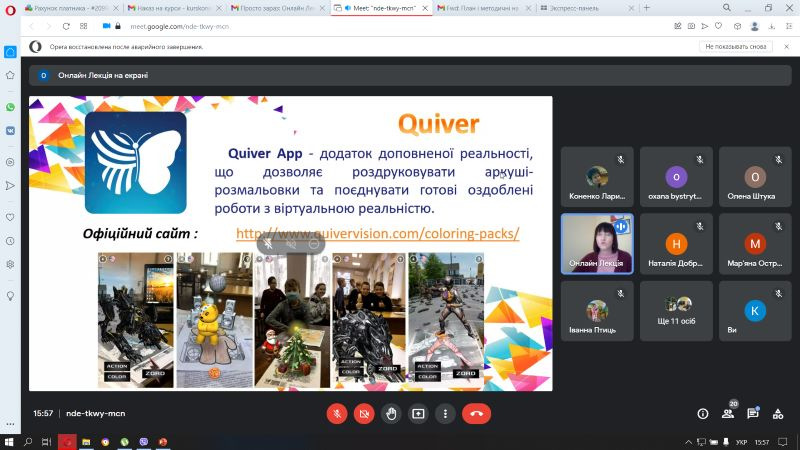Open chat with everyone icon
The height and width of the screenshot is (450, 800).
tap(753, 414)
